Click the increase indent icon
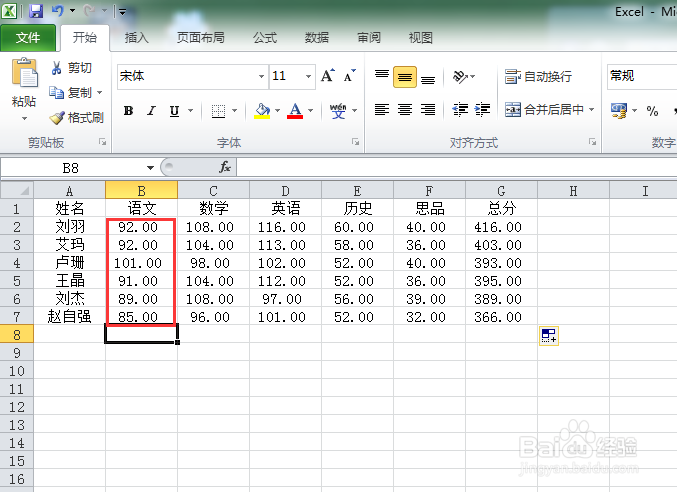 coord(482,110)
